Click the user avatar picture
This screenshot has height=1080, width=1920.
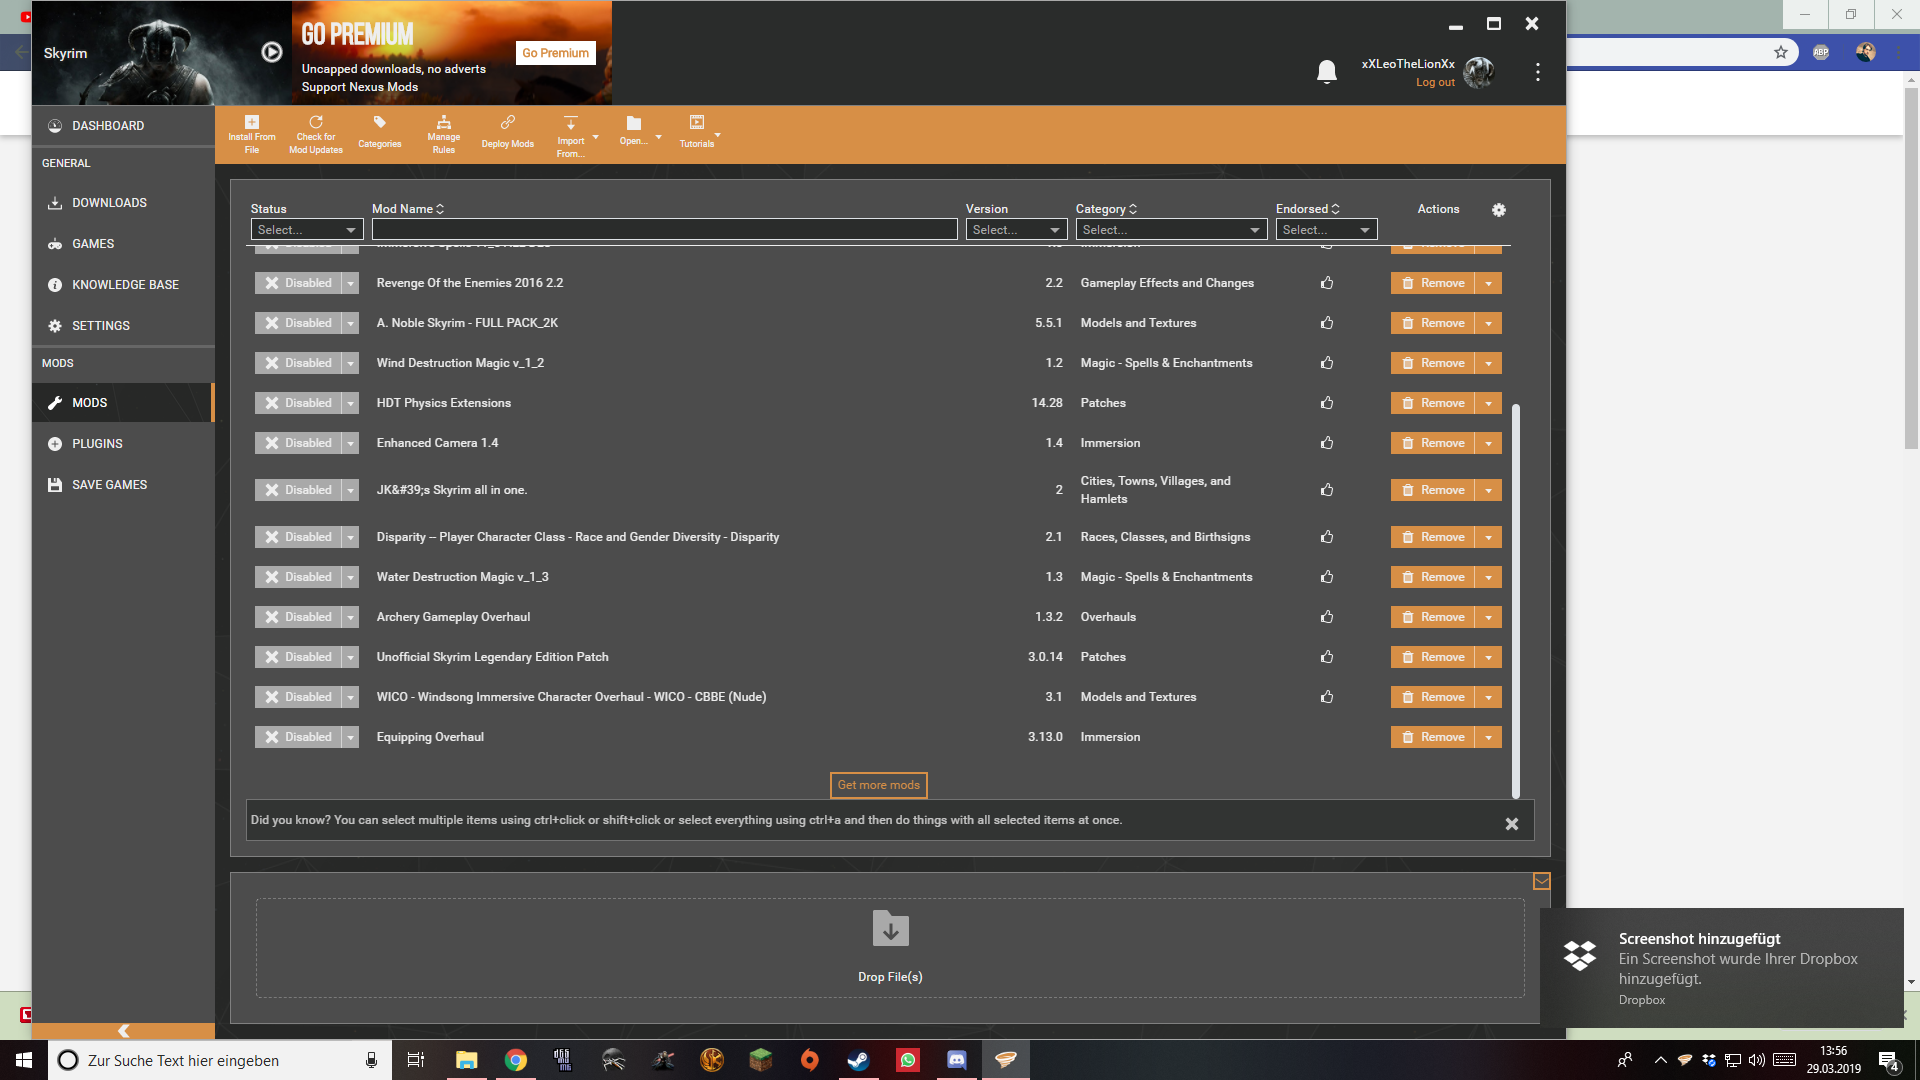1478,72
